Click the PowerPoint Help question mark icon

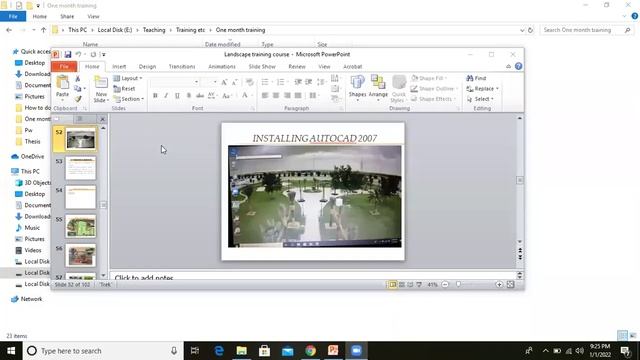[518, 66]
